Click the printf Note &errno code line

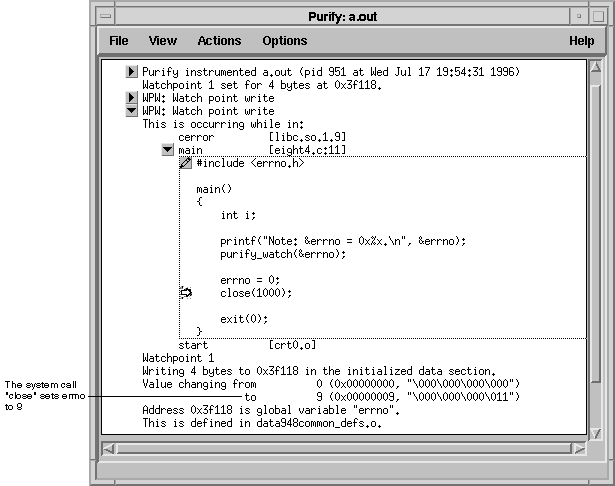point(343,241)
